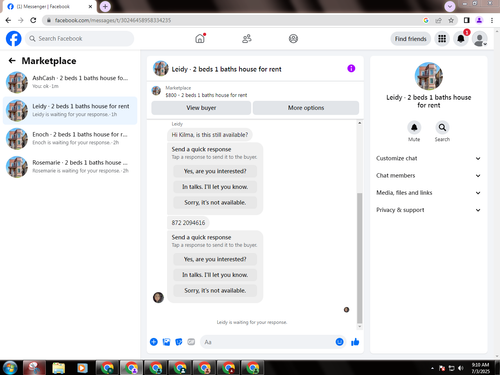Open the Home feed icon
The image size is (500, 375).
click(200, 39)
